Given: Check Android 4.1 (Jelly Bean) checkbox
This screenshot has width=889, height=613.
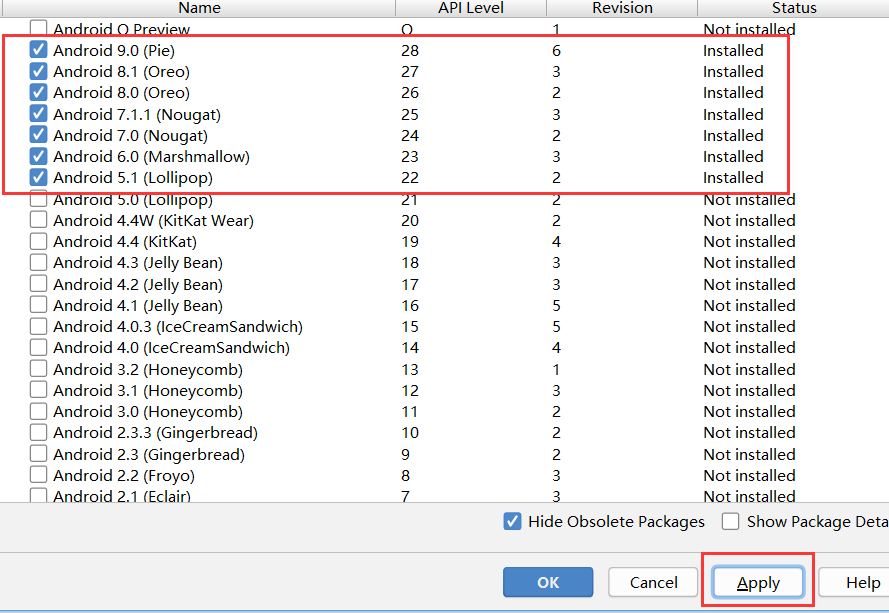Looking at the screenshot, I should pos(38,305).
